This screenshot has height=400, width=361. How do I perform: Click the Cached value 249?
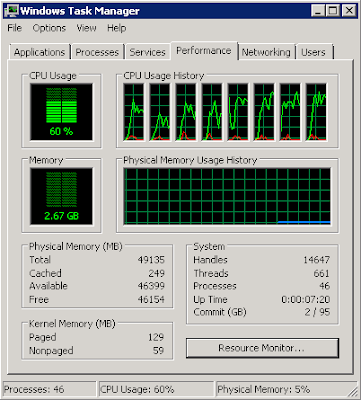tap(157, 273)
